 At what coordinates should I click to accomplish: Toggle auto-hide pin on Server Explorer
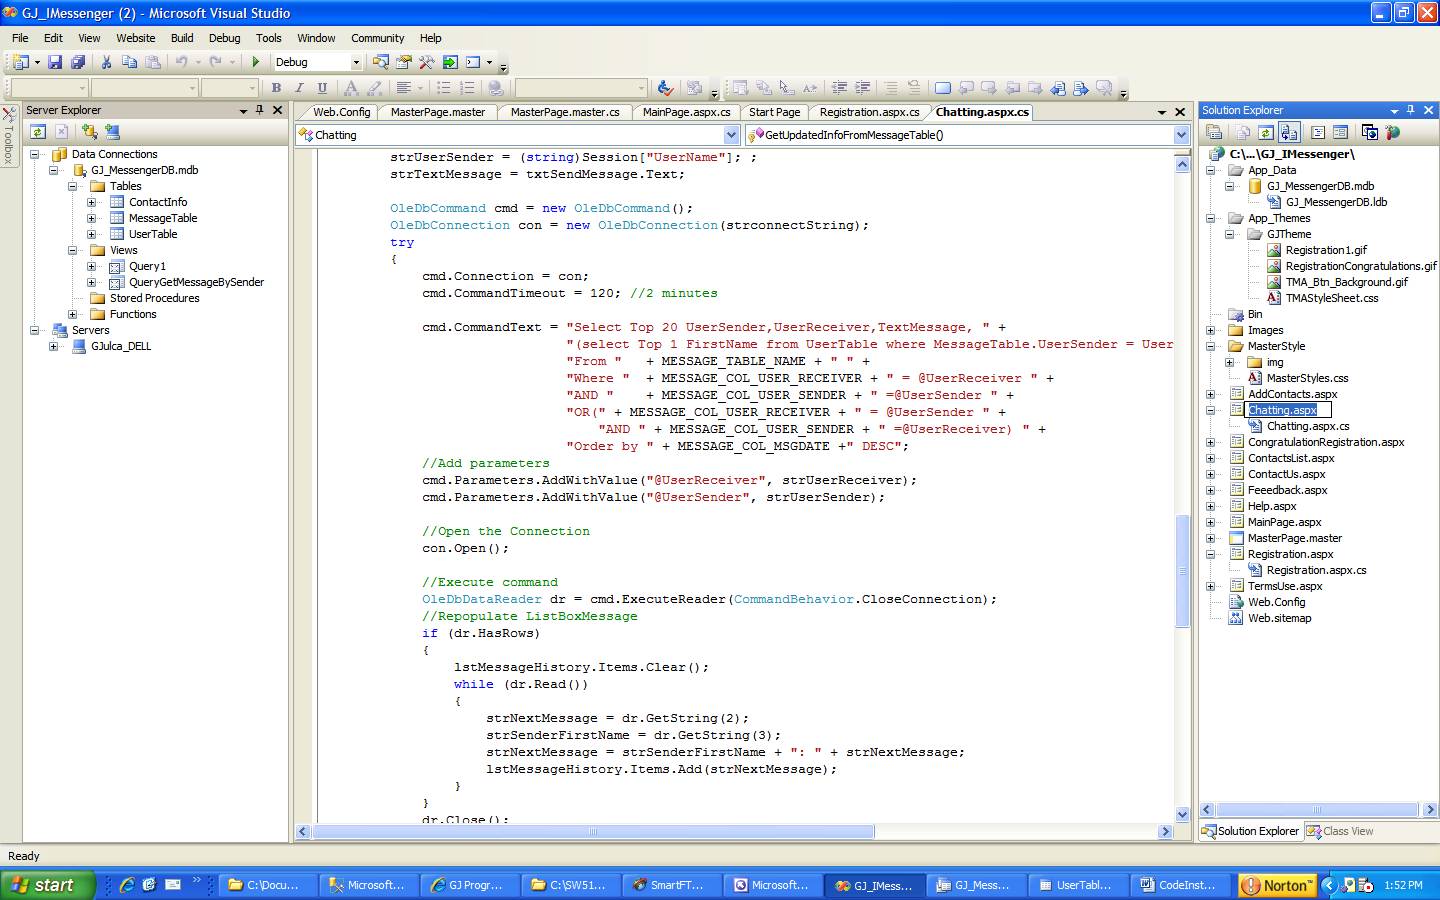click(x=259, y=110)
